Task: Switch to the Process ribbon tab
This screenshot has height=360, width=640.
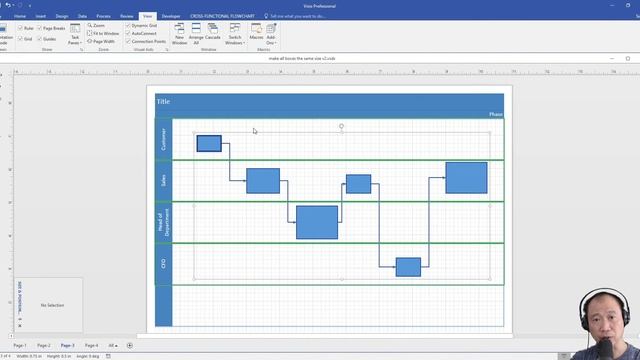Action: [103, 16]
